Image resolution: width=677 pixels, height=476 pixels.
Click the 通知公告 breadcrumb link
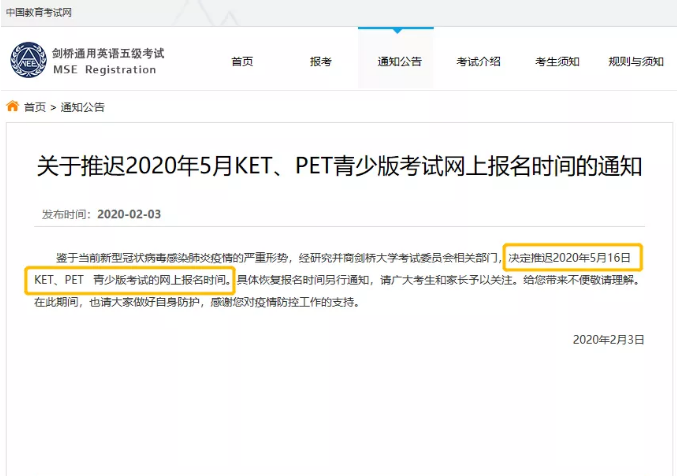coord(82,107)
